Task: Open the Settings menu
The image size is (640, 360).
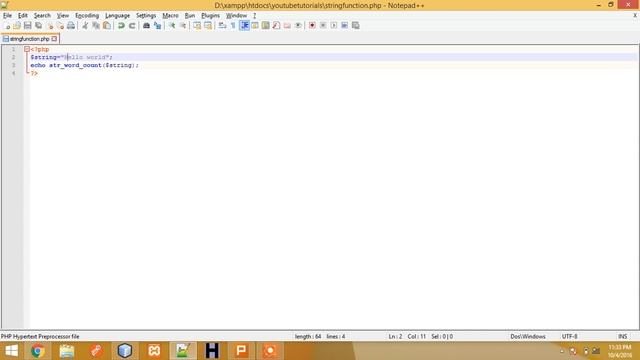Action: (146, 16)
